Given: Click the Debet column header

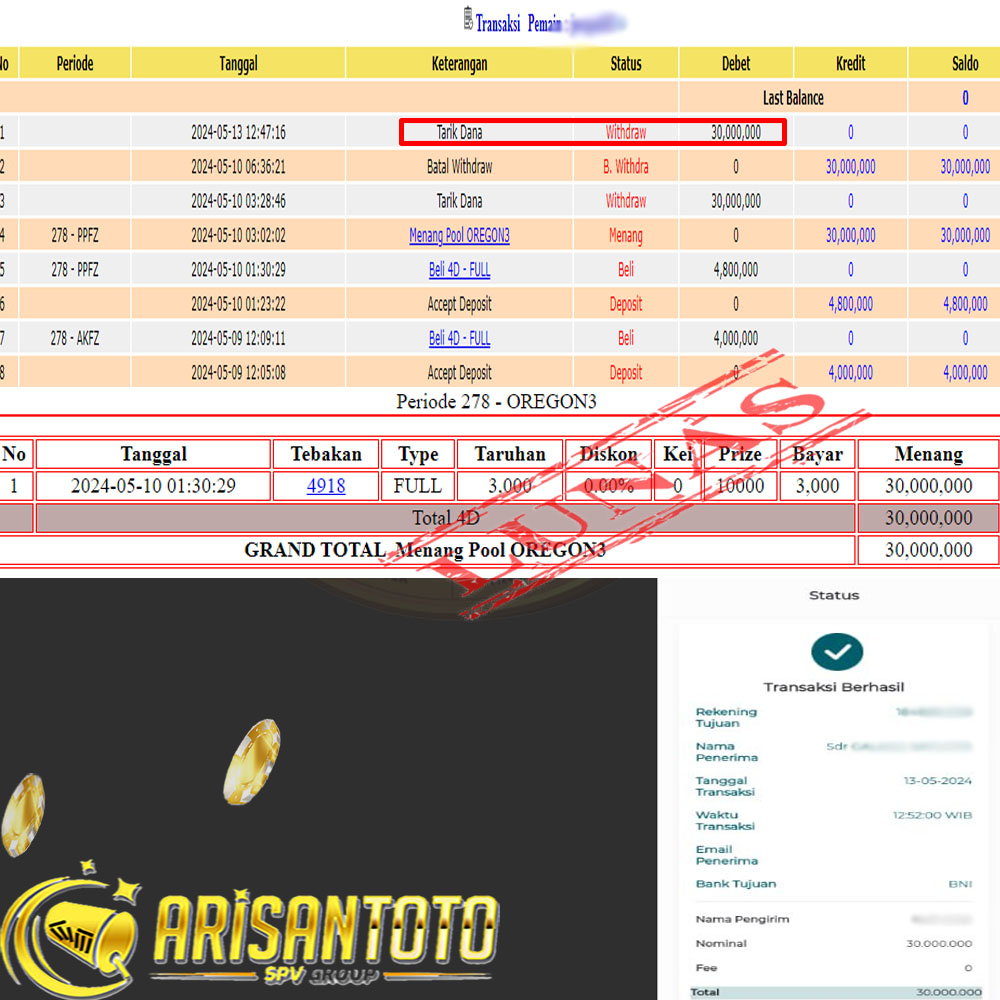Looking at the screenshot, I should [736, 63].
